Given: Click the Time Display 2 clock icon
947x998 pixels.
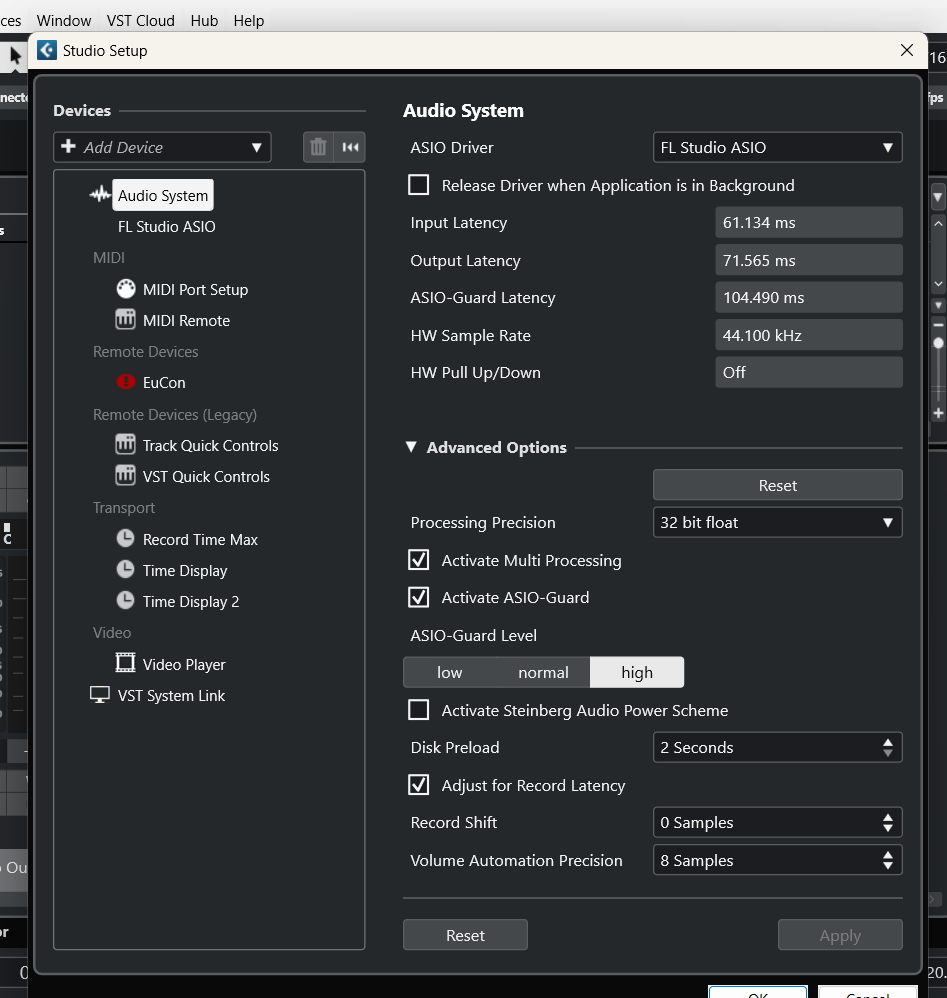Looking at the screenshot, I should click(125, 601).
